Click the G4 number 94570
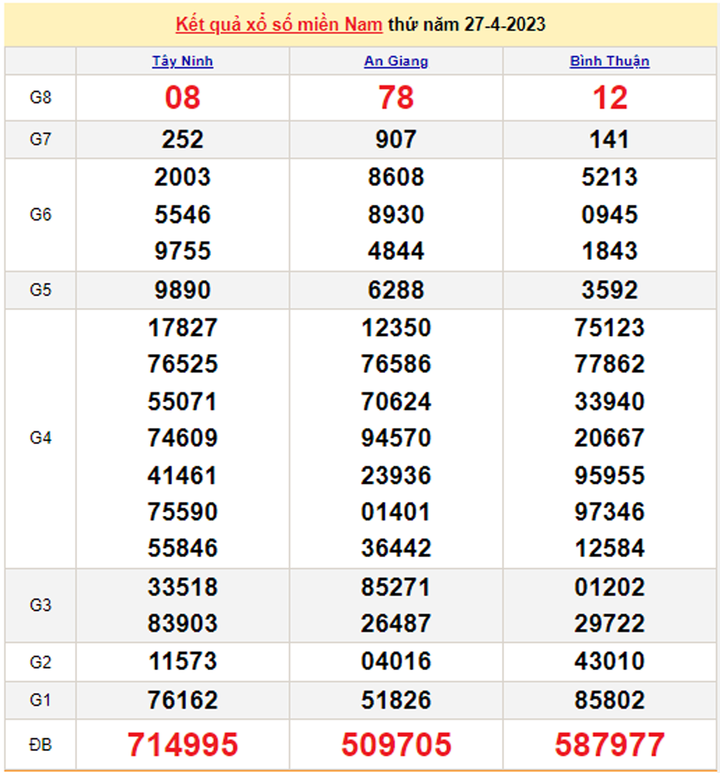Image resolution: width=720 pixels, height=773 pixels. point(396,438)
